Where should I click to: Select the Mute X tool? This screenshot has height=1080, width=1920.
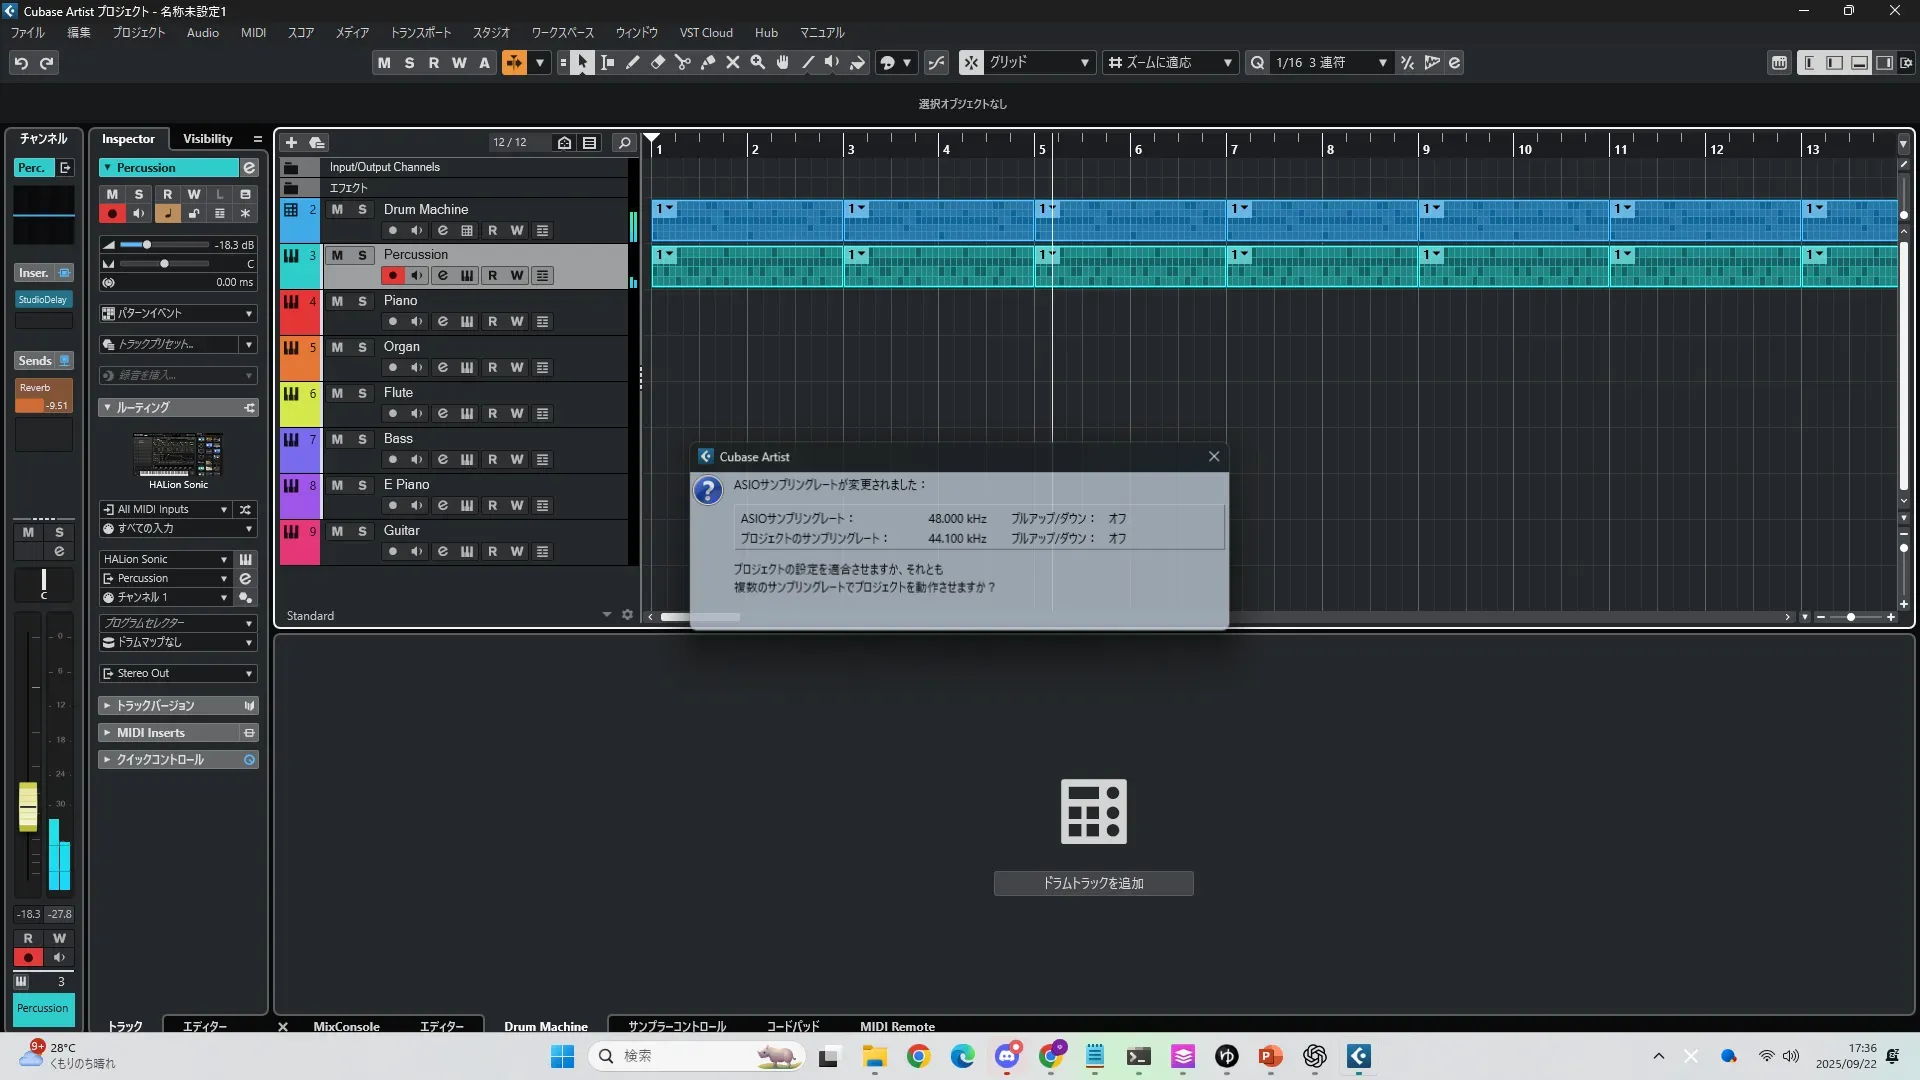coord(733,63)
